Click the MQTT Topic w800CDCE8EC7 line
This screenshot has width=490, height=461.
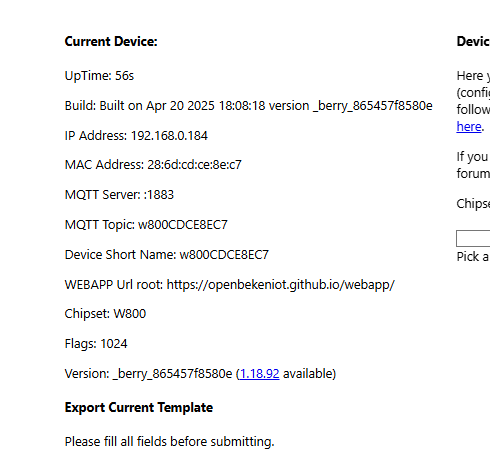(x=146, y=225)
